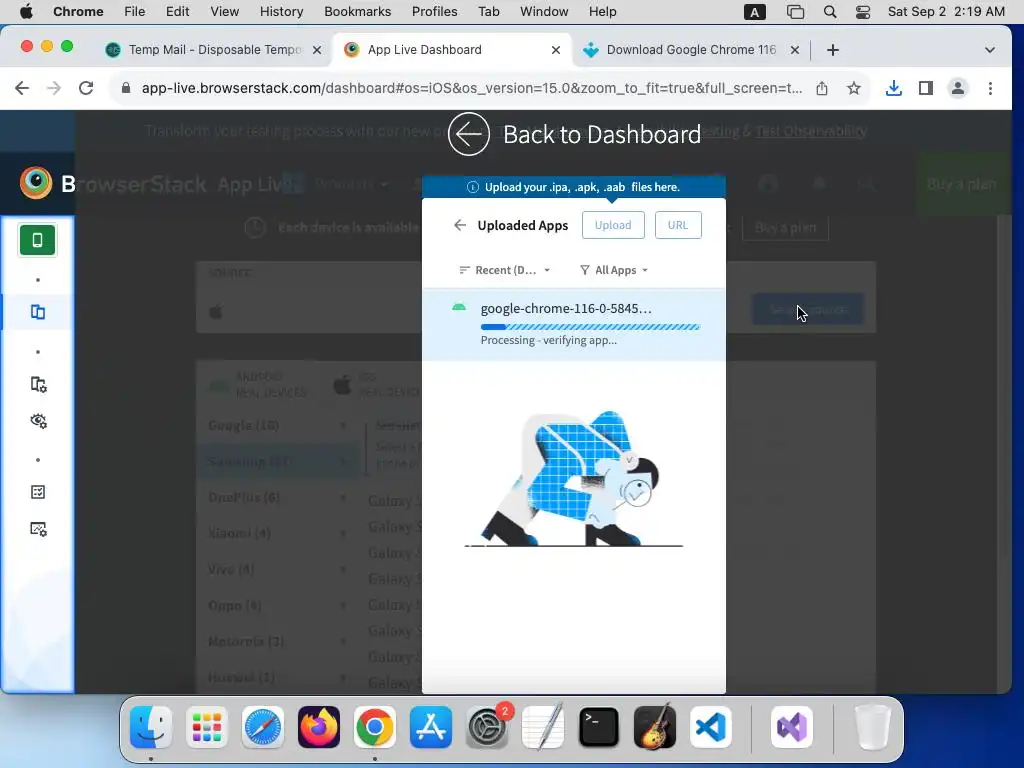
Task: Click the BrowserStack logo
Action: coord(35,184)
